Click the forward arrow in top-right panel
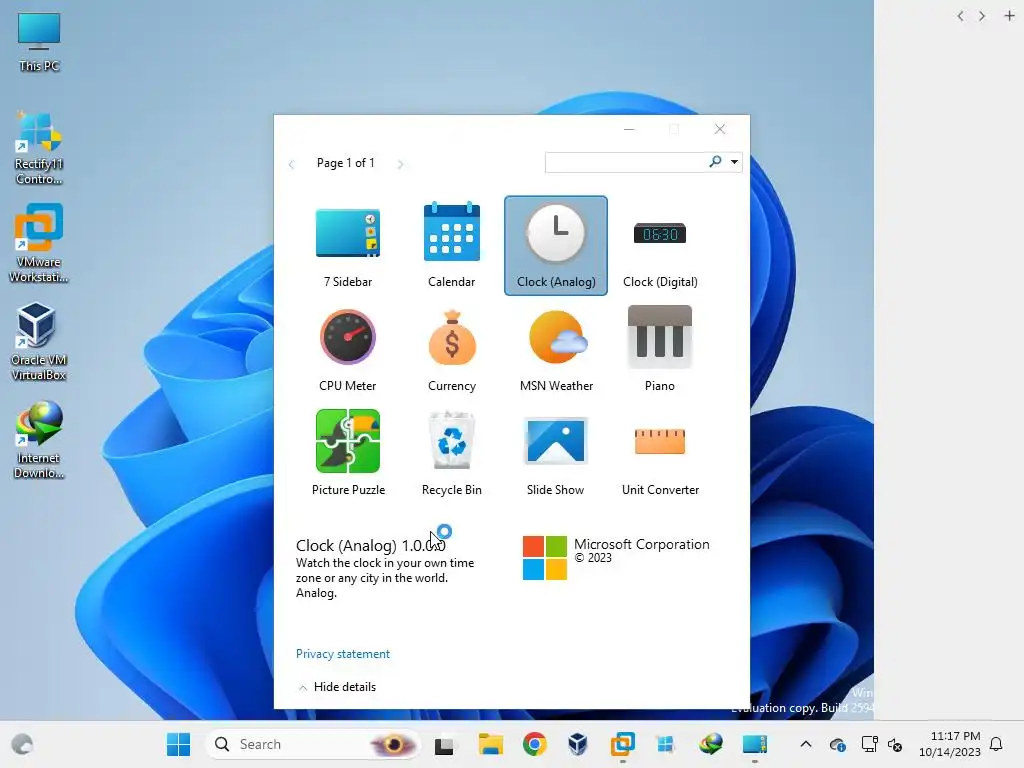Viewport: 1024px width, 768px height. (982, 16)
